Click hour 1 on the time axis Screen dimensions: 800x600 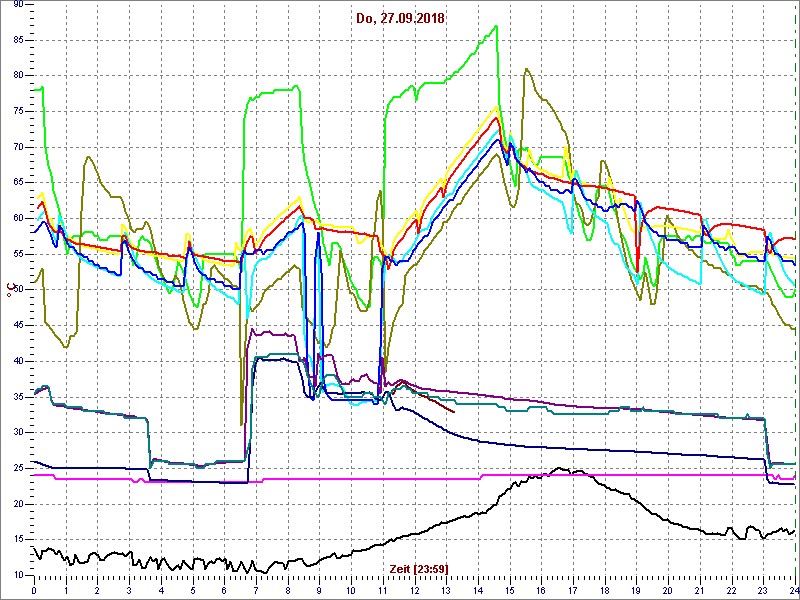pyautogui.click(x=65, y=590)
